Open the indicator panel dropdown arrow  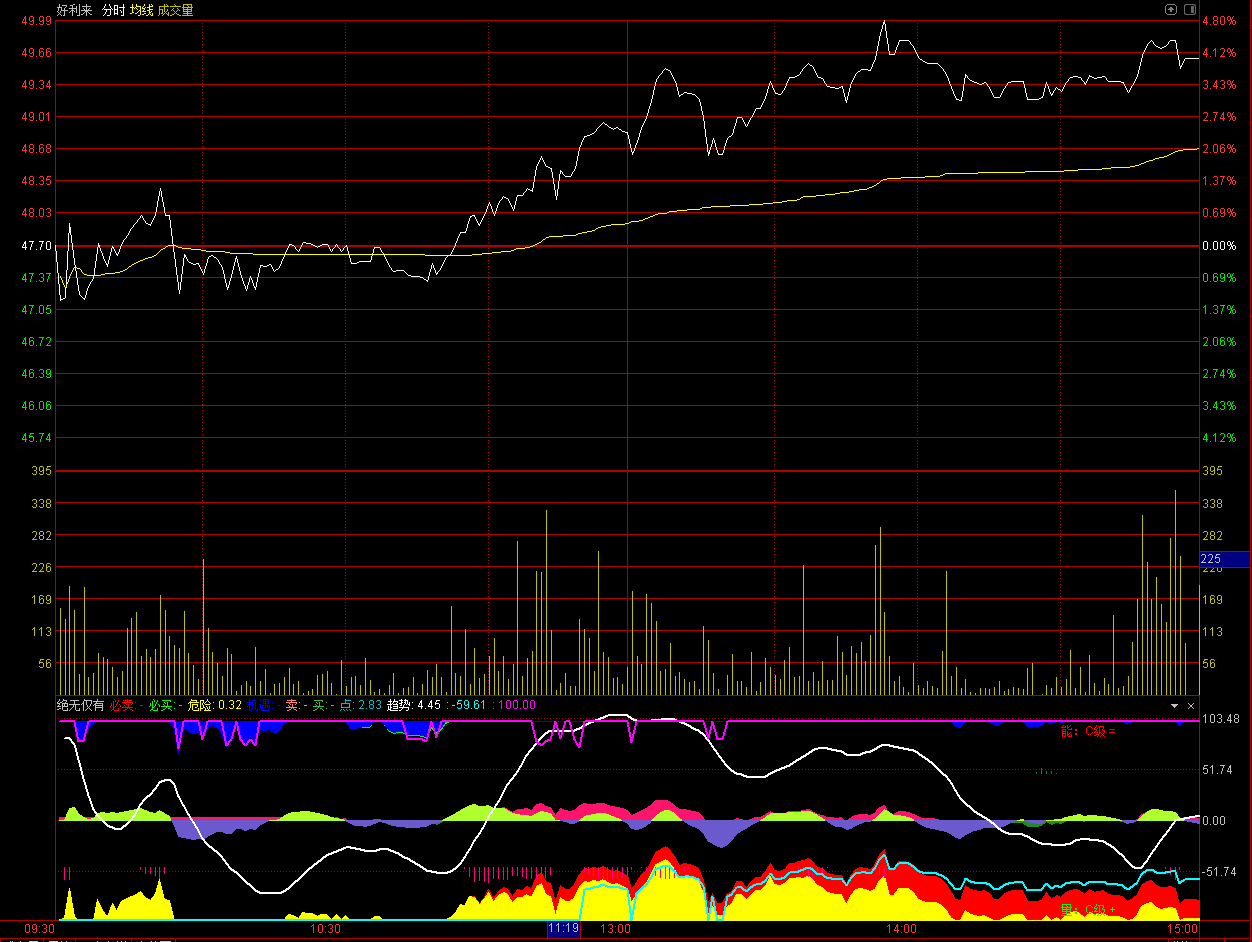[1175, 706]
